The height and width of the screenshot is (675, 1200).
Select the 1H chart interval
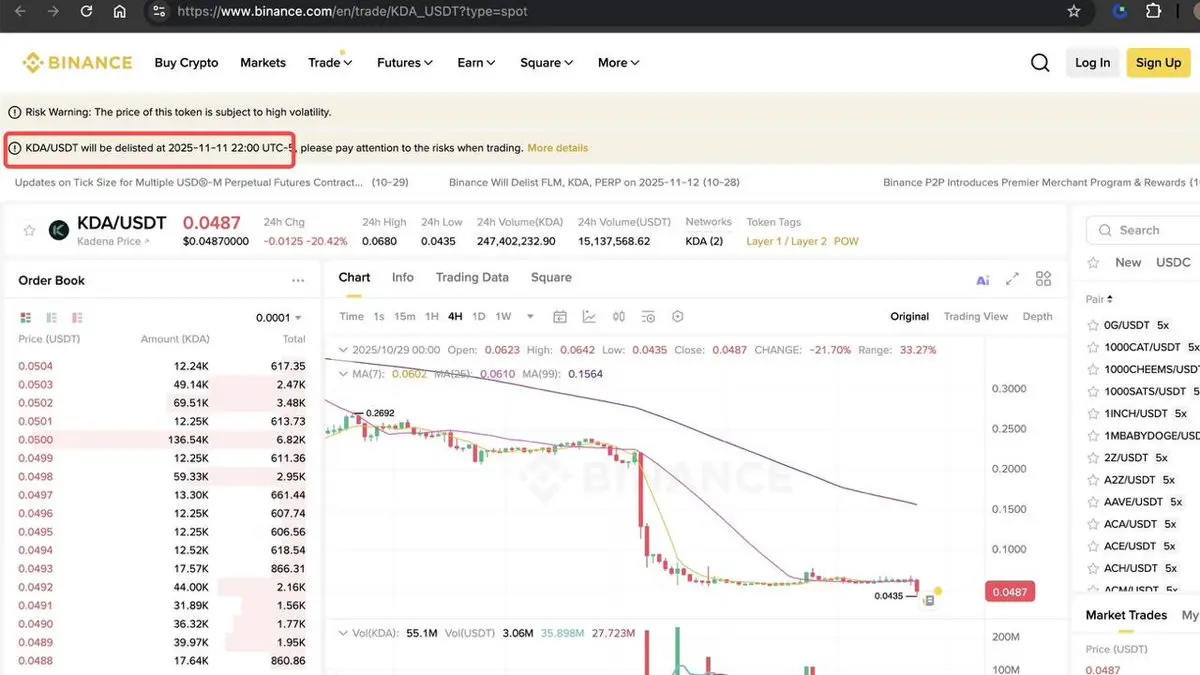click(432, 316)
